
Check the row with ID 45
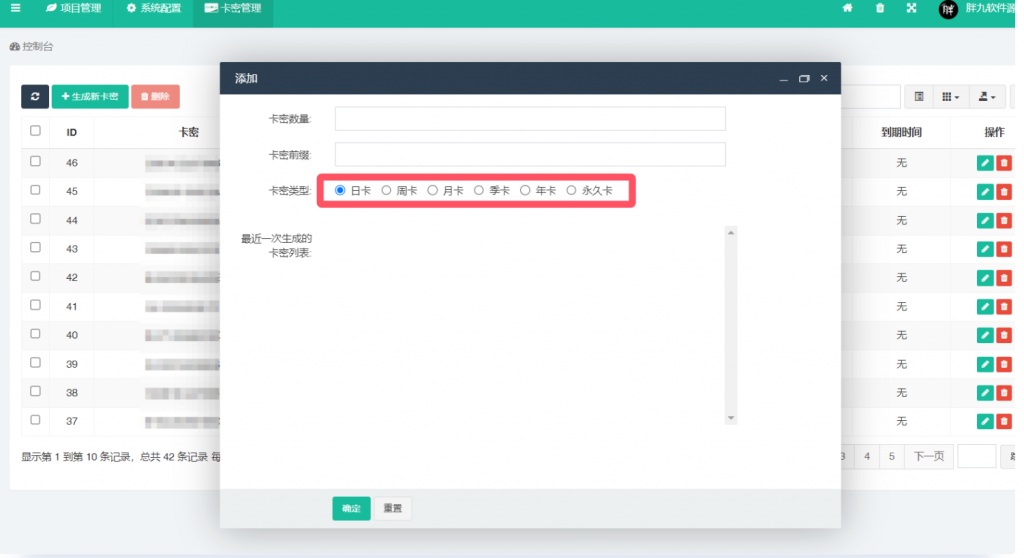[x=35, y=190]
